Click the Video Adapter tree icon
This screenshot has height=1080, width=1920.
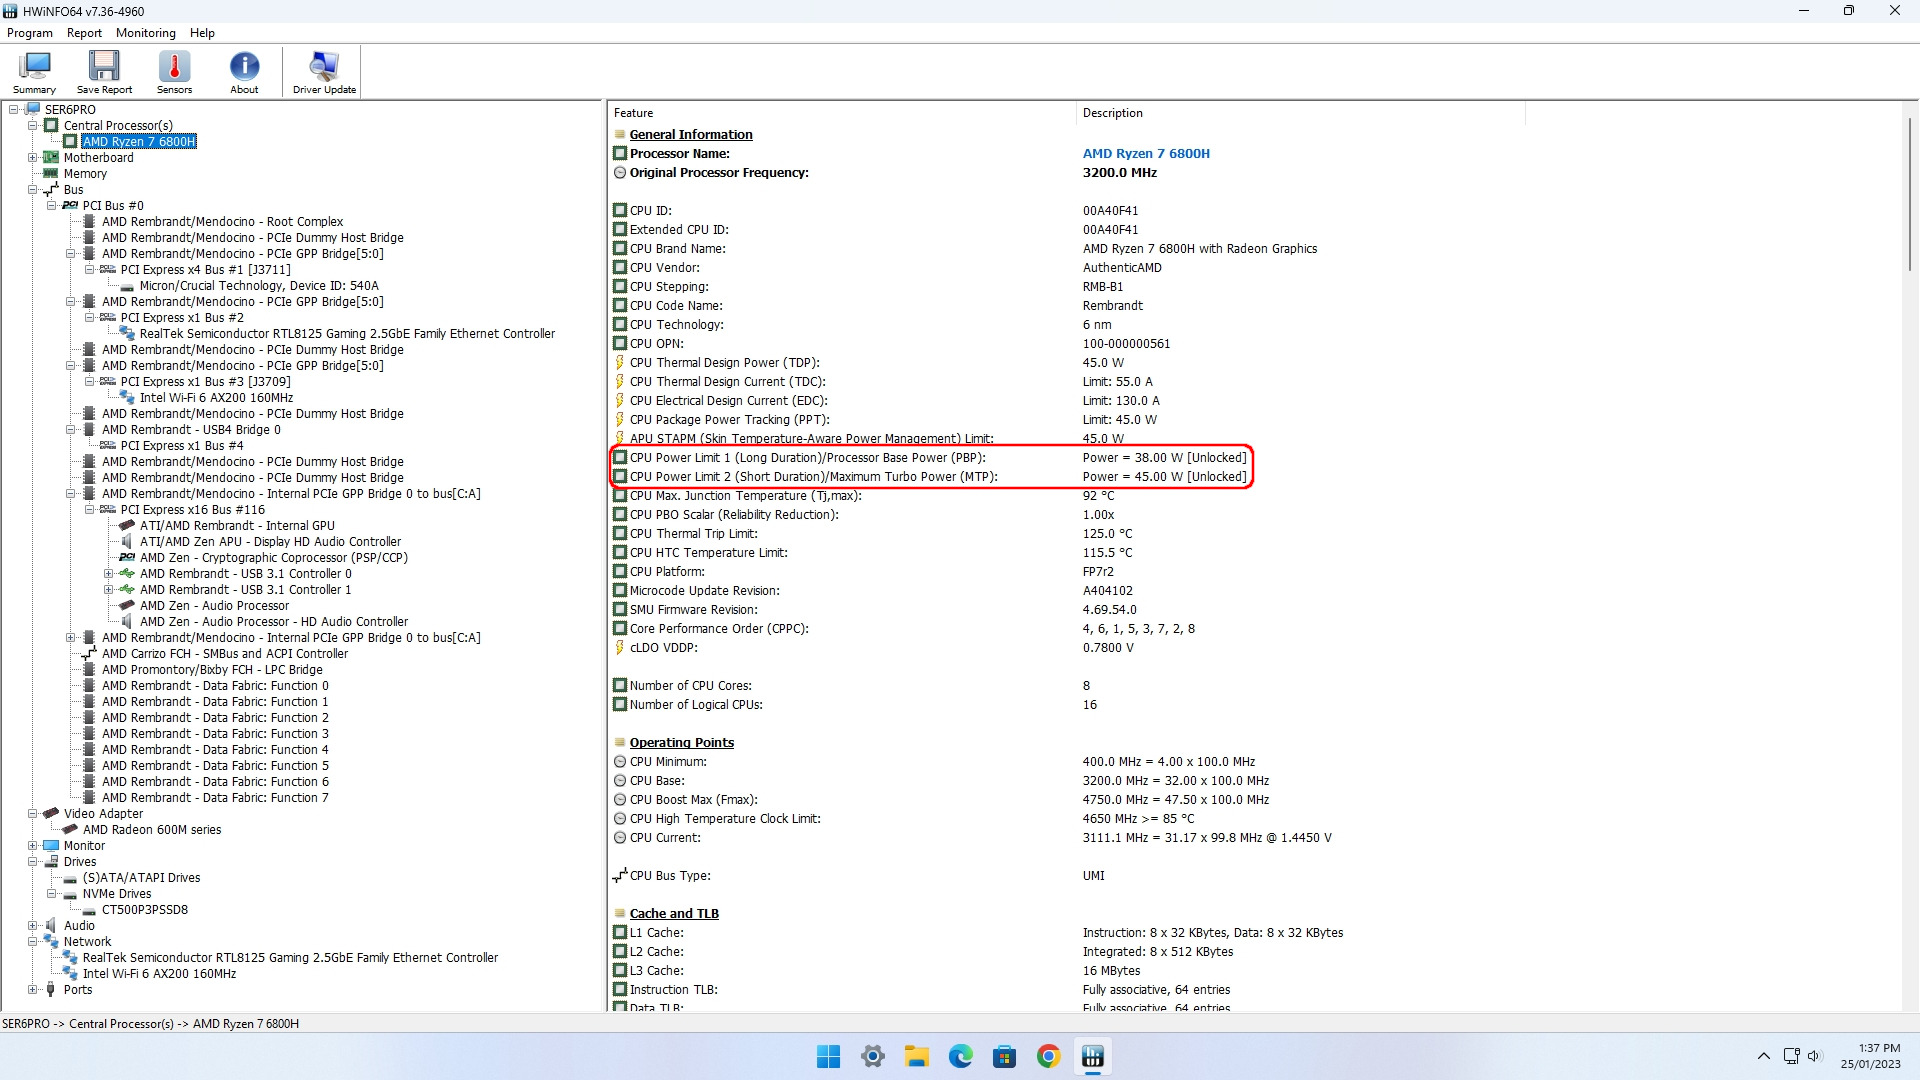[x=51, y=814]
